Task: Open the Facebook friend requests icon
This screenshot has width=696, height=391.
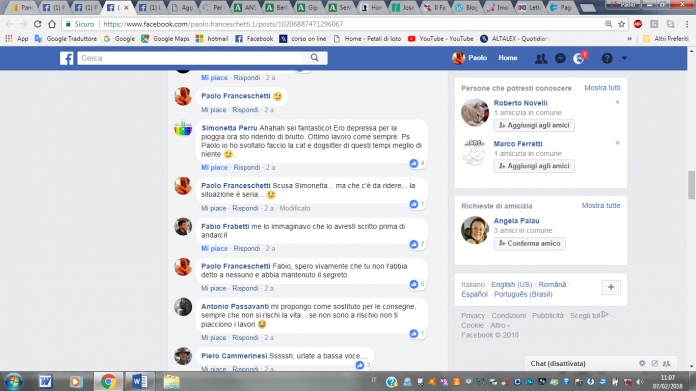Action: 541,58
